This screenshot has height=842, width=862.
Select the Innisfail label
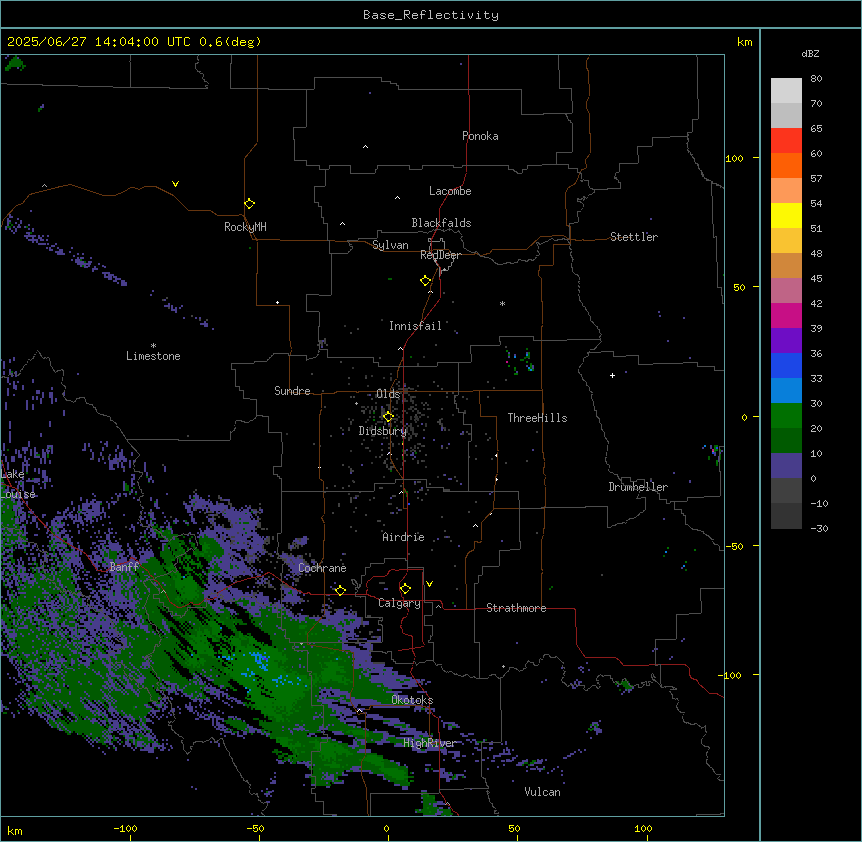point(415,326)
